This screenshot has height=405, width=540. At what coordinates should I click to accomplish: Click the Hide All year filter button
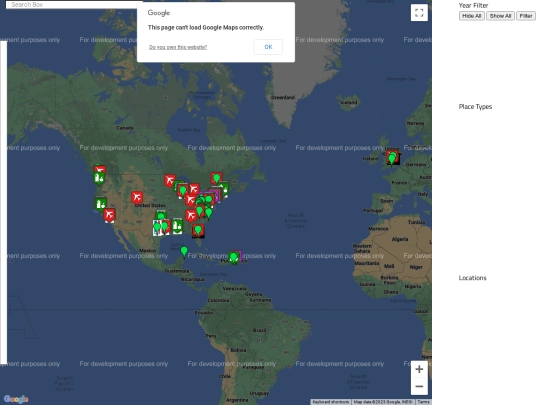471,16
